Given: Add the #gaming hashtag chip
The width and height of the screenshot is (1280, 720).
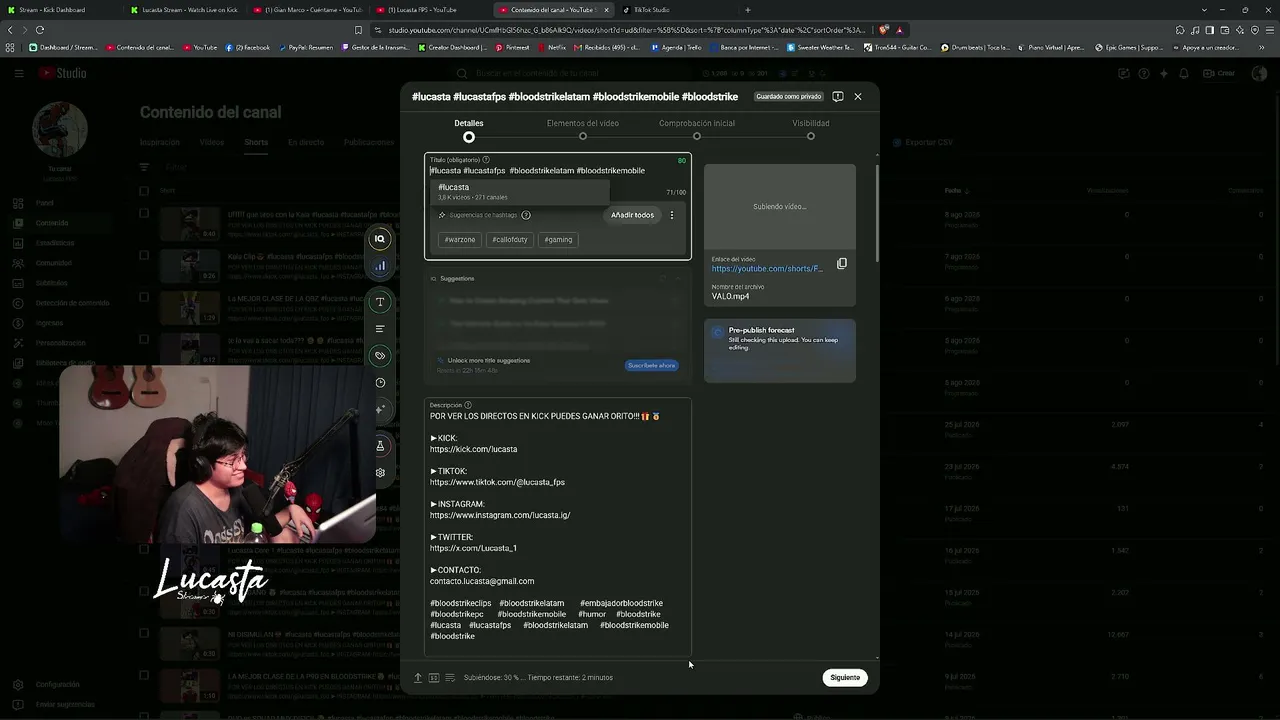Looking at the screenshot, I should point(559,240).
